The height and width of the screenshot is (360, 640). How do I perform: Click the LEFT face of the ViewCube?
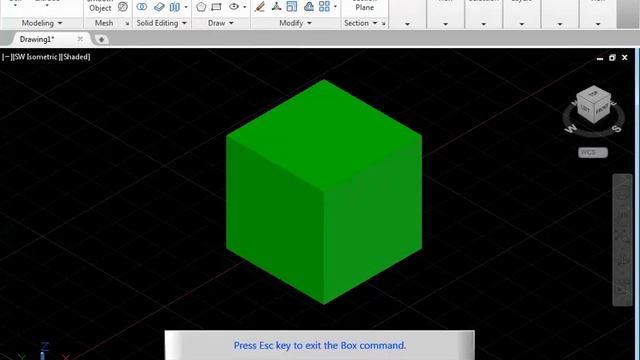pos(585,108)
